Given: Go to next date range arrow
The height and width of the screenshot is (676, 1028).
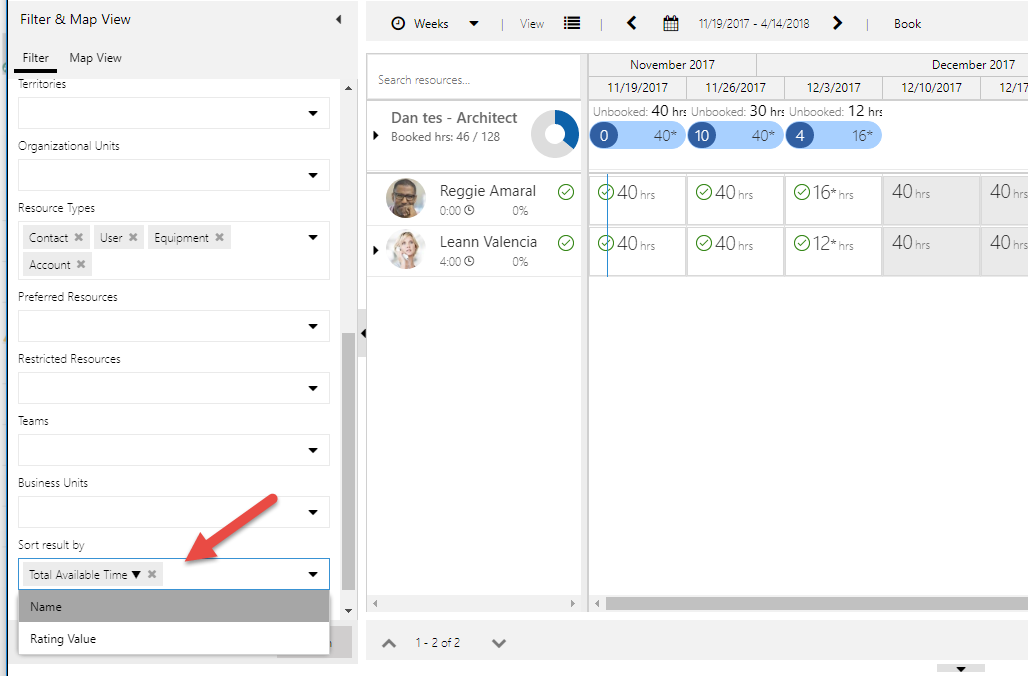Looking at the screenshot, I should [838, 23].
